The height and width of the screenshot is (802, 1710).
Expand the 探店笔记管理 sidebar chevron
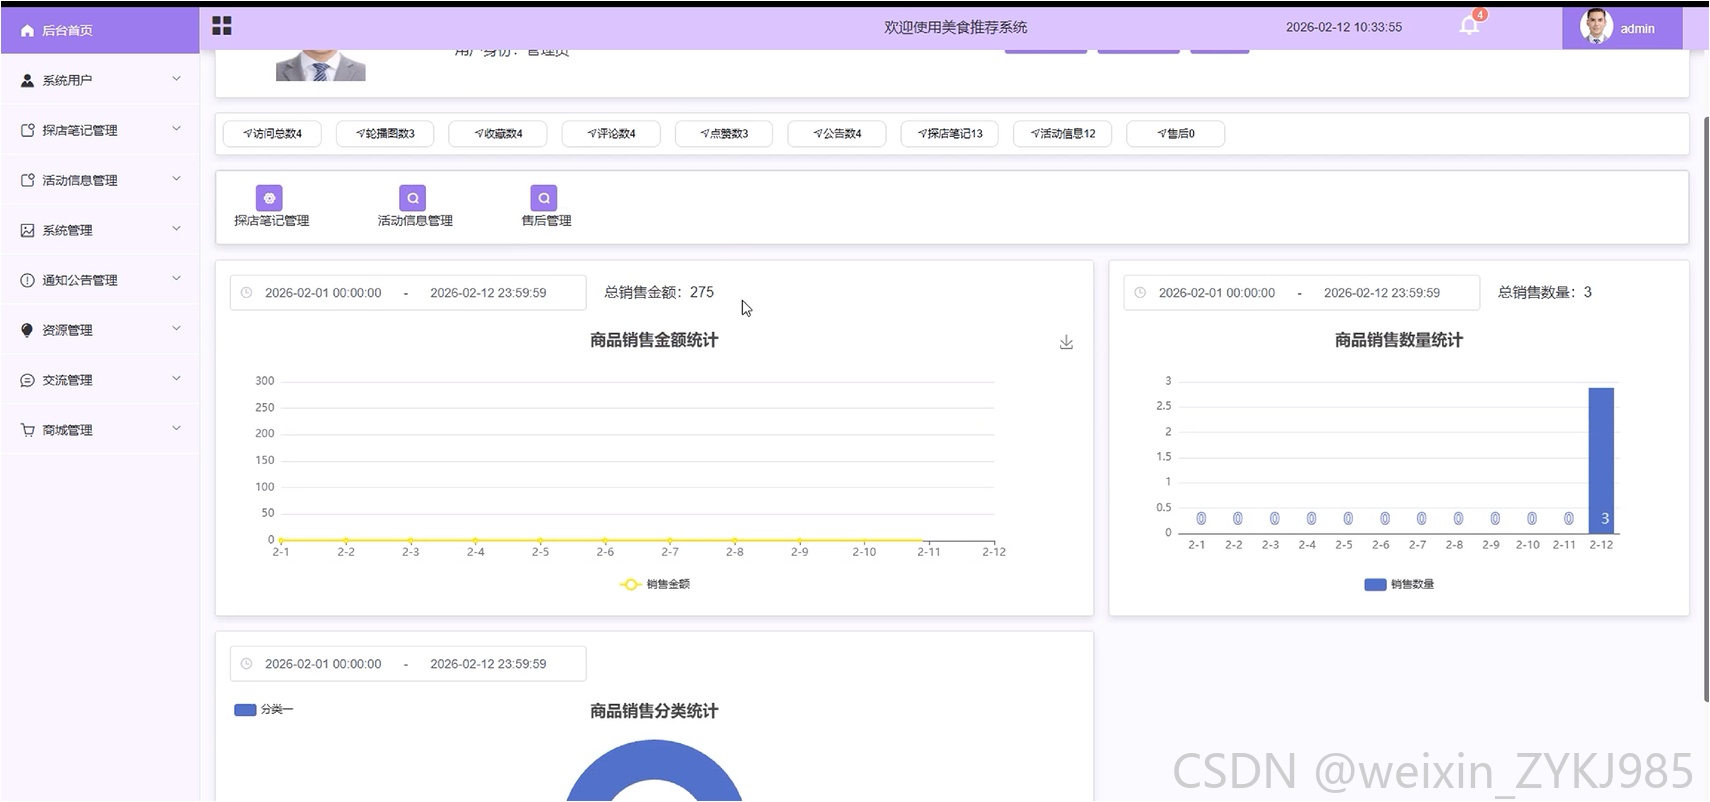coord(177,129)
